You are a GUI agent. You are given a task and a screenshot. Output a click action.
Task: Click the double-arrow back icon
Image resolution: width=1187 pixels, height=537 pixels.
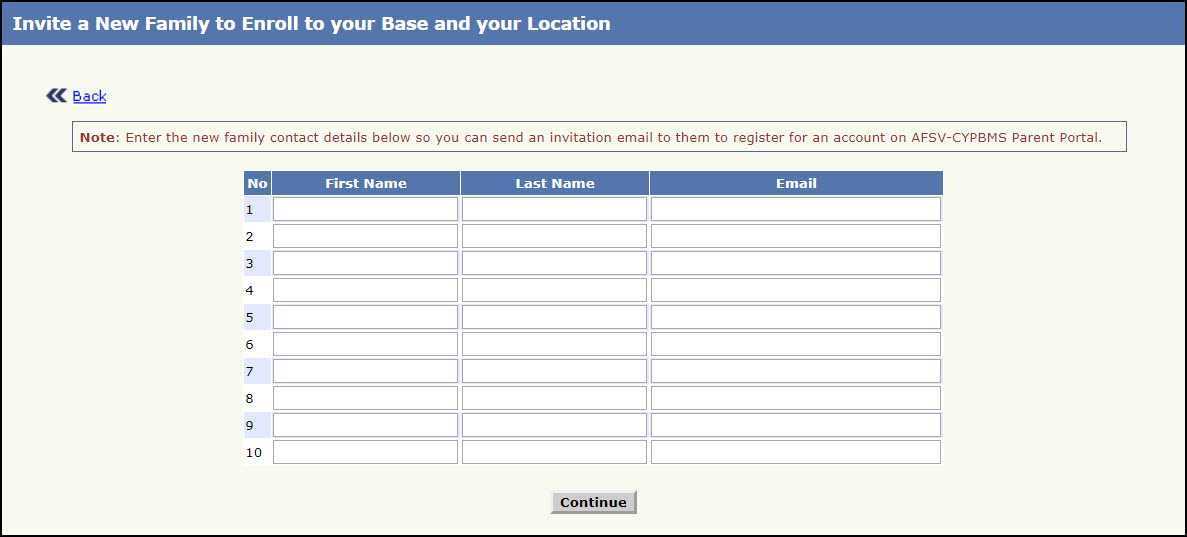(55, 96)
